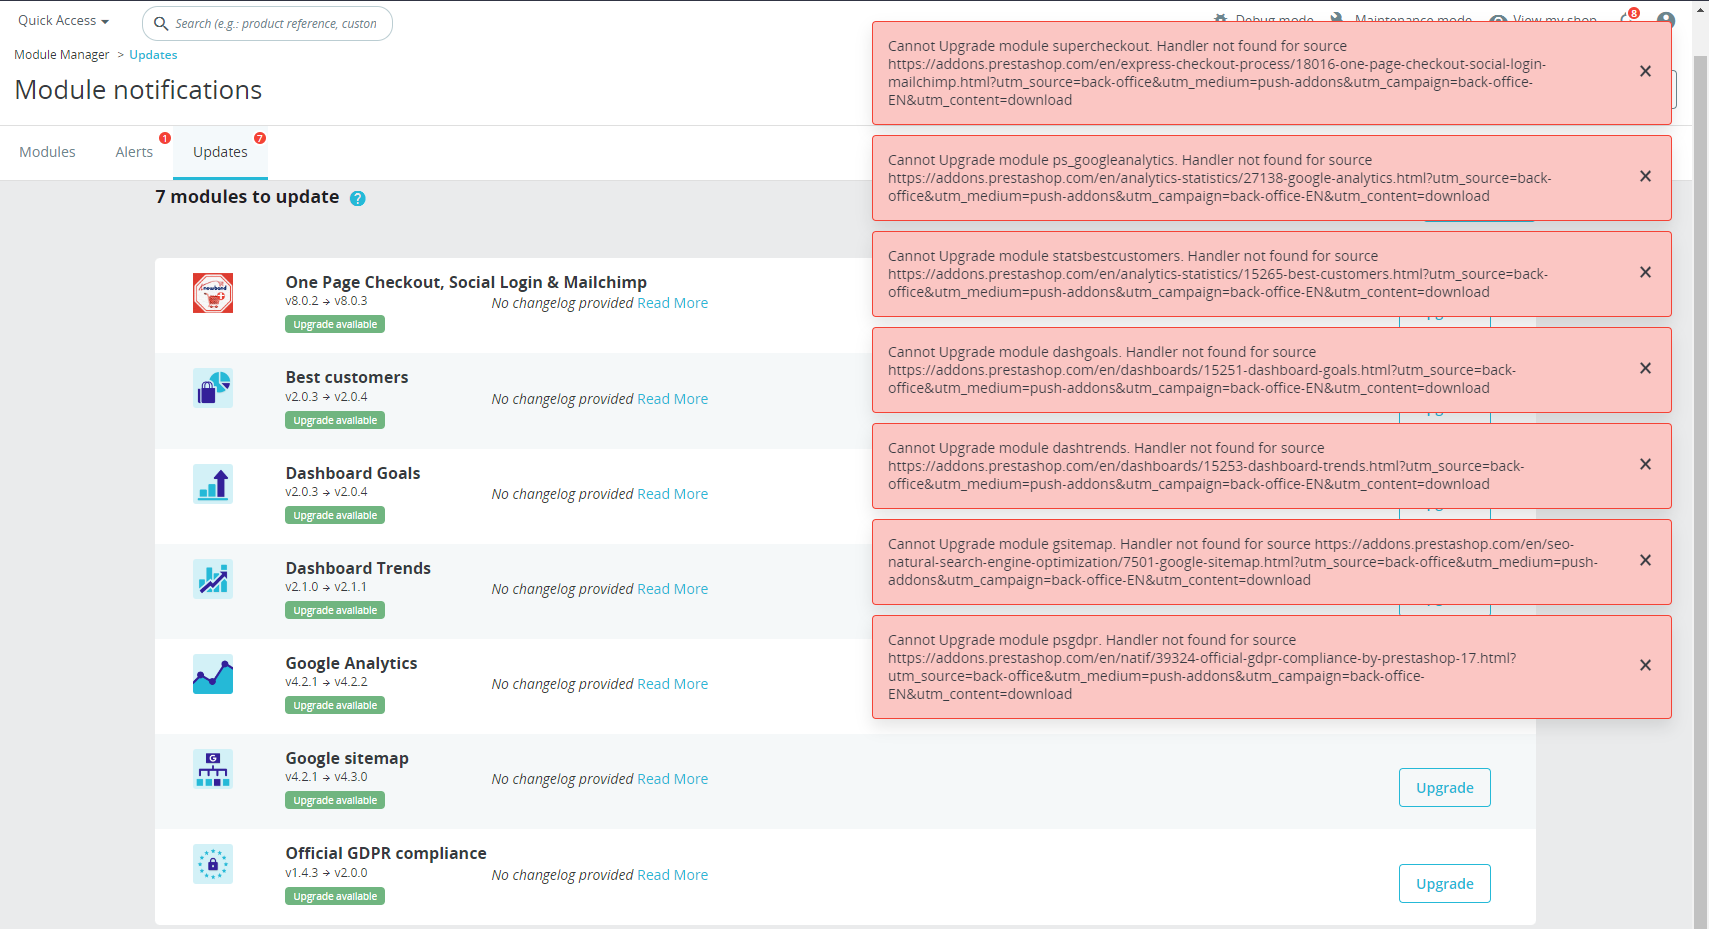Click the Best customers module icon
Screen dimensions: 1709x929
point(213,388)
